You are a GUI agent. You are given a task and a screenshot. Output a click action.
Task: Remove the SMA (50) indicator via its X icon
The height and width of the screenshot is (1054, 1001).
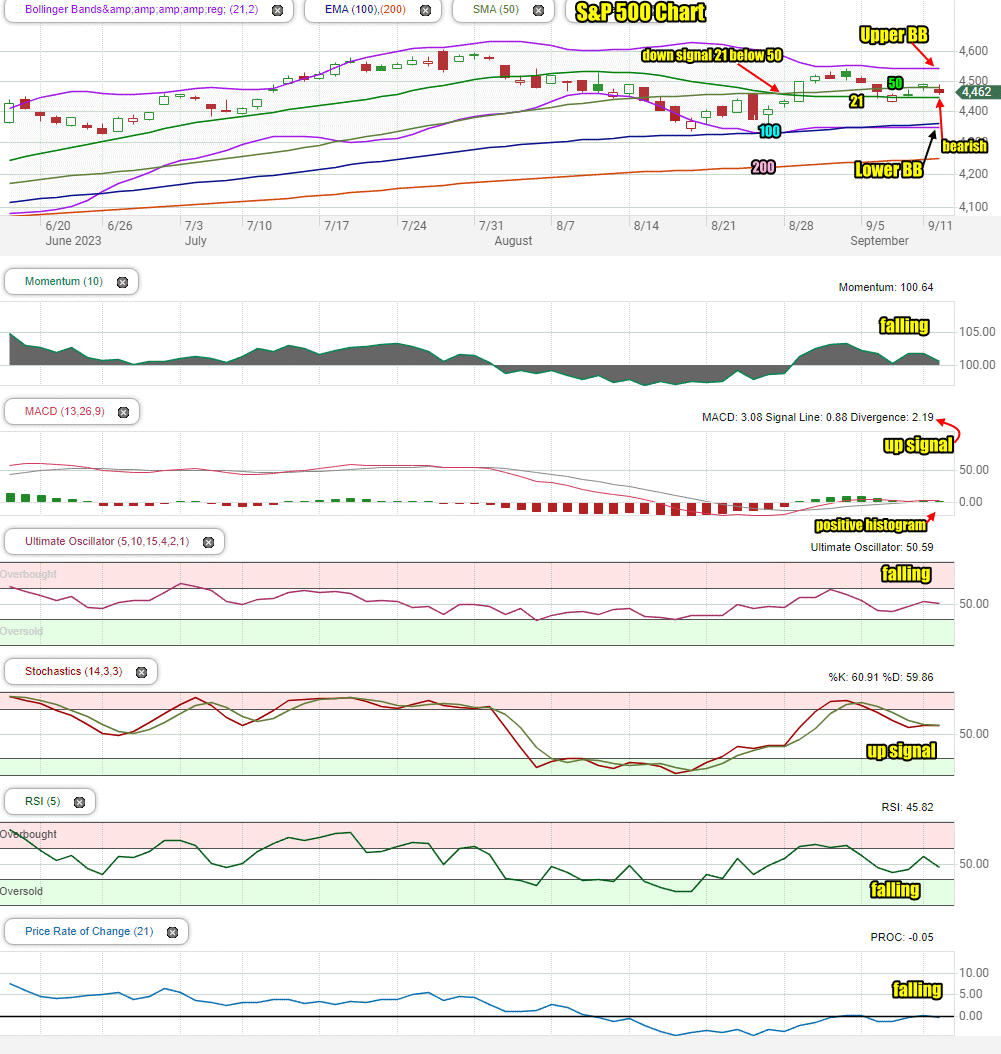pos(538,10)
